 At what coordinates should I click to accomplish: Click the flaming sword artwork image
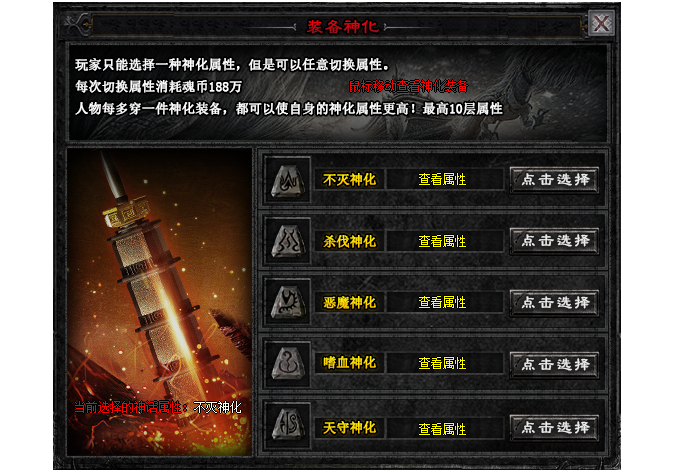pos(160,302)
